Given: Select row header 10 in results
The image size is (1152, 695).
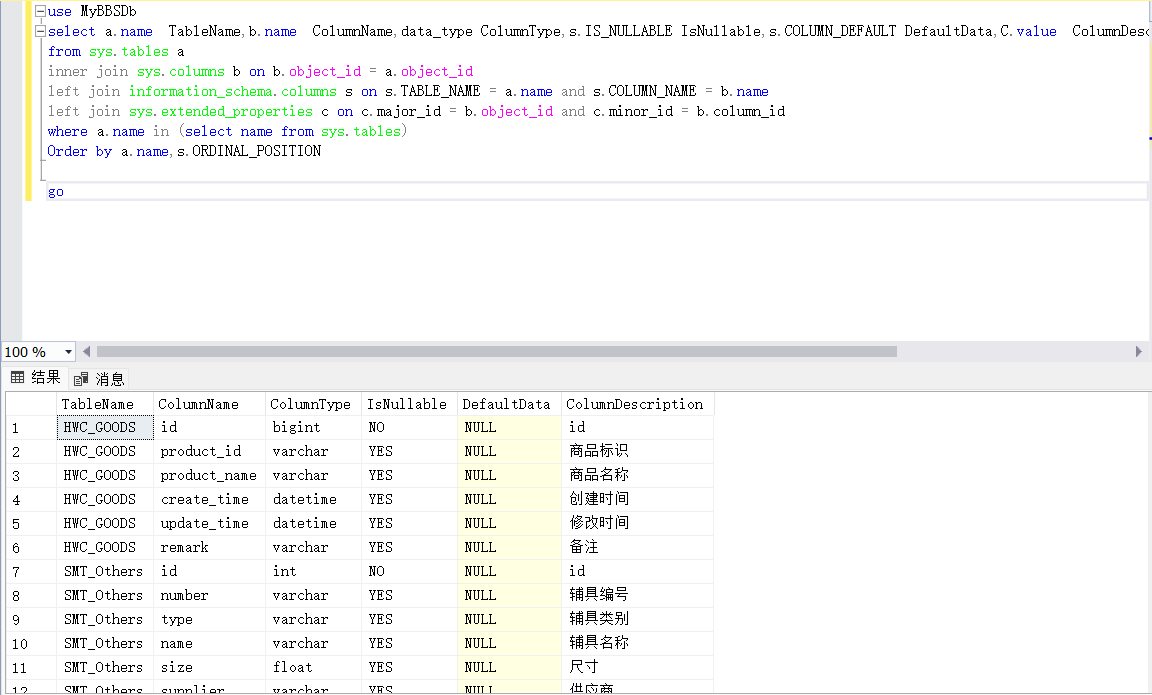Looking at the screenshot, I should click(32, 644).
